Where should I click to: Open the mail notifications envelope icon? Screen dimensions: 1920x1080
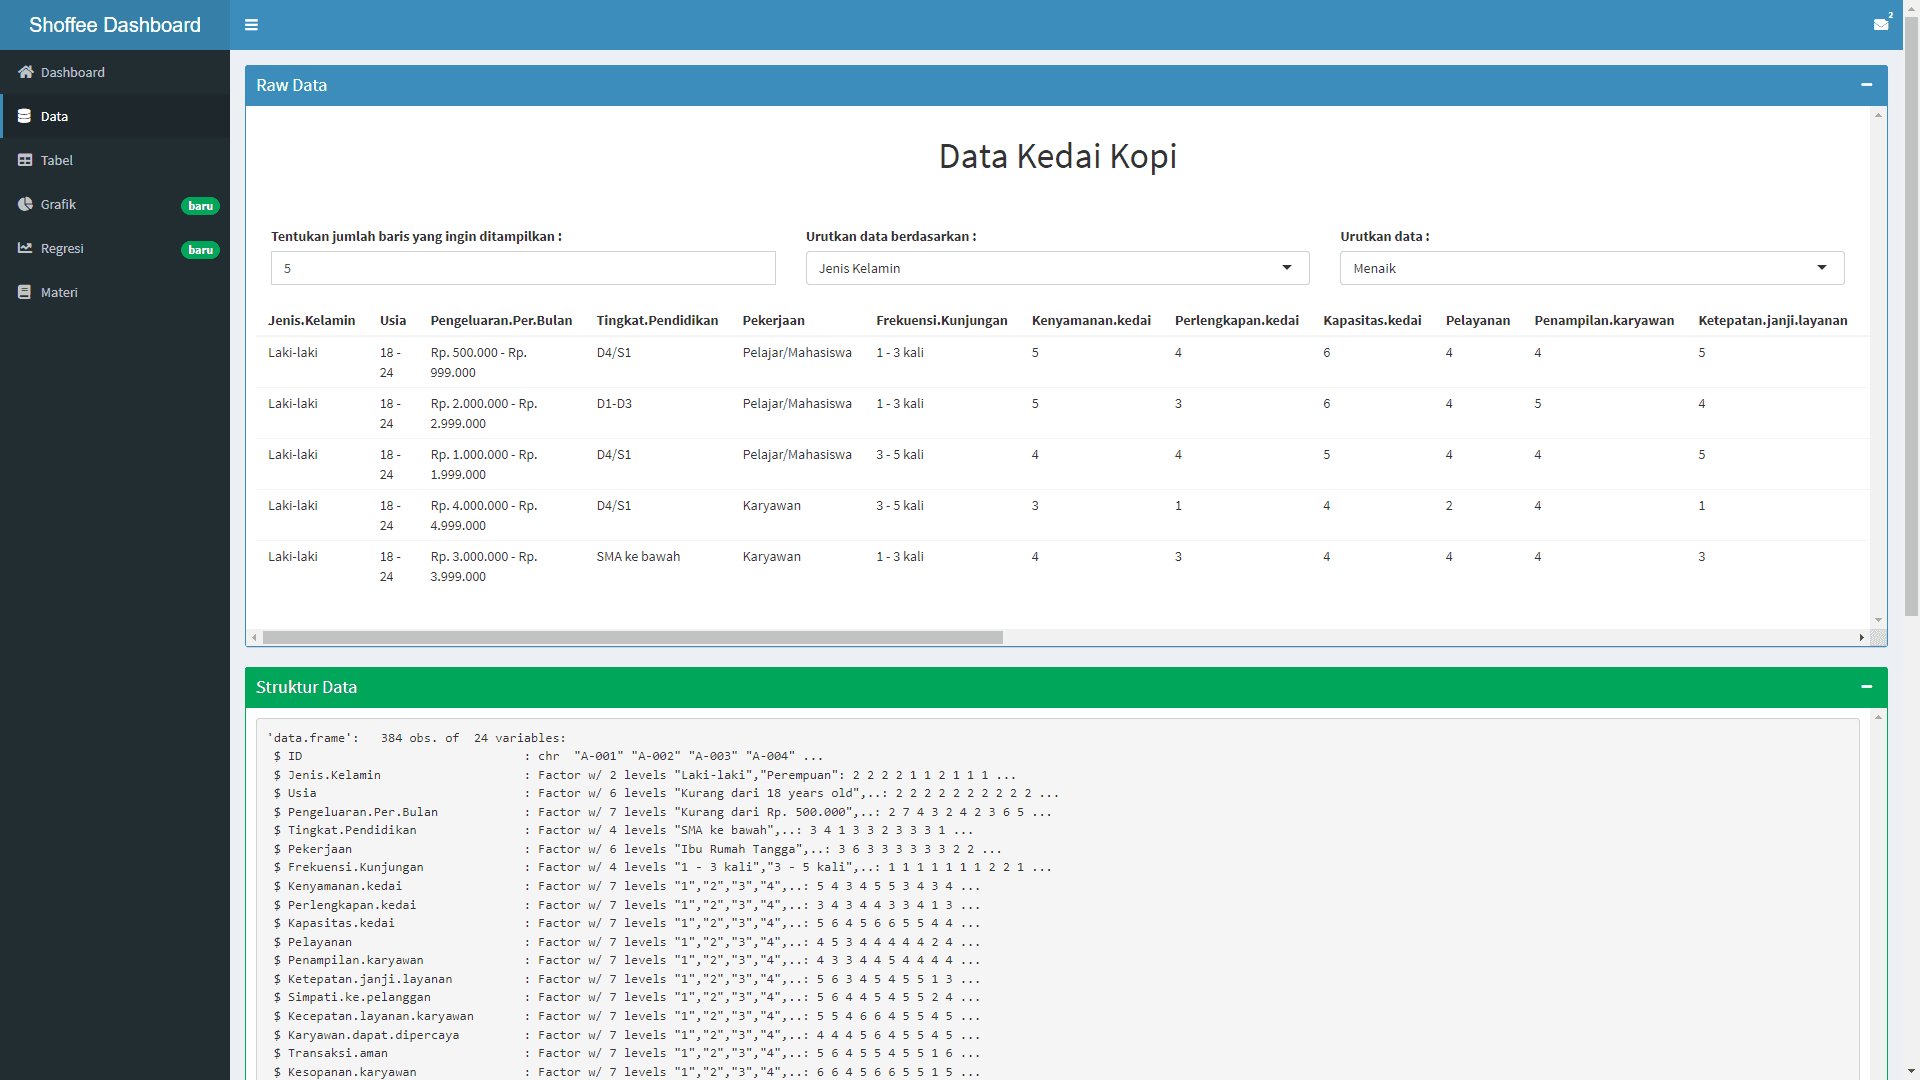coord(1880,25)
